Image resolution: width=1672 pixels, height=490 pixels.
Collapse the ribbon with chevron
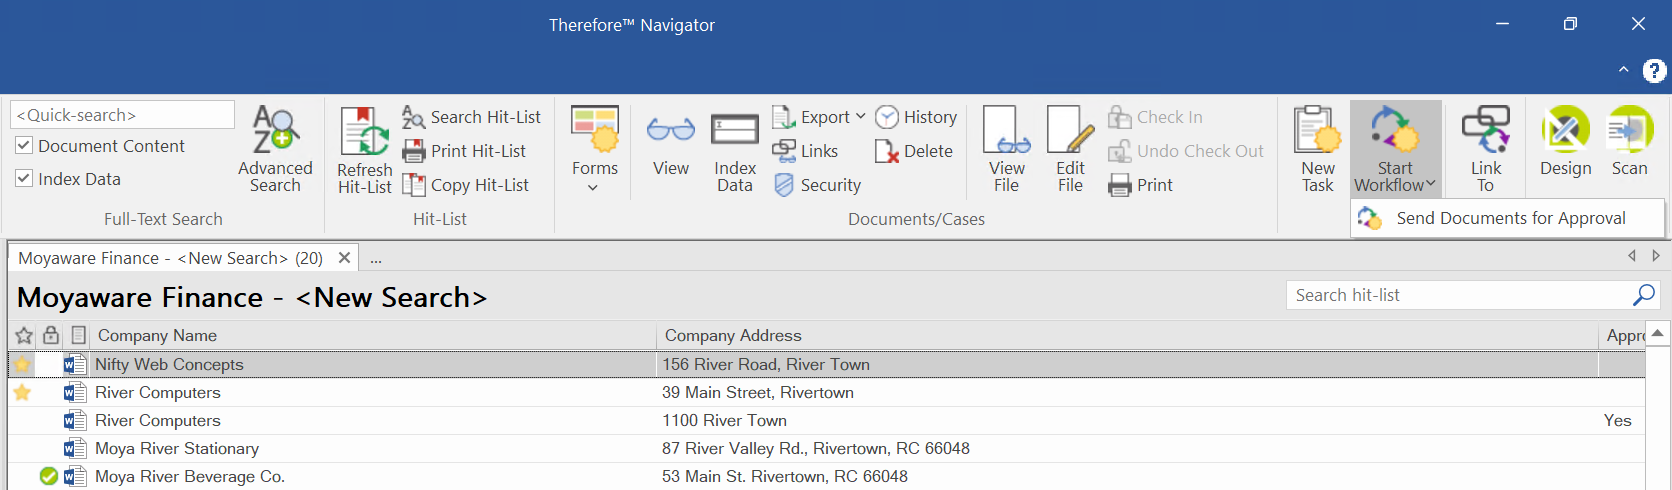point(1623,70)
